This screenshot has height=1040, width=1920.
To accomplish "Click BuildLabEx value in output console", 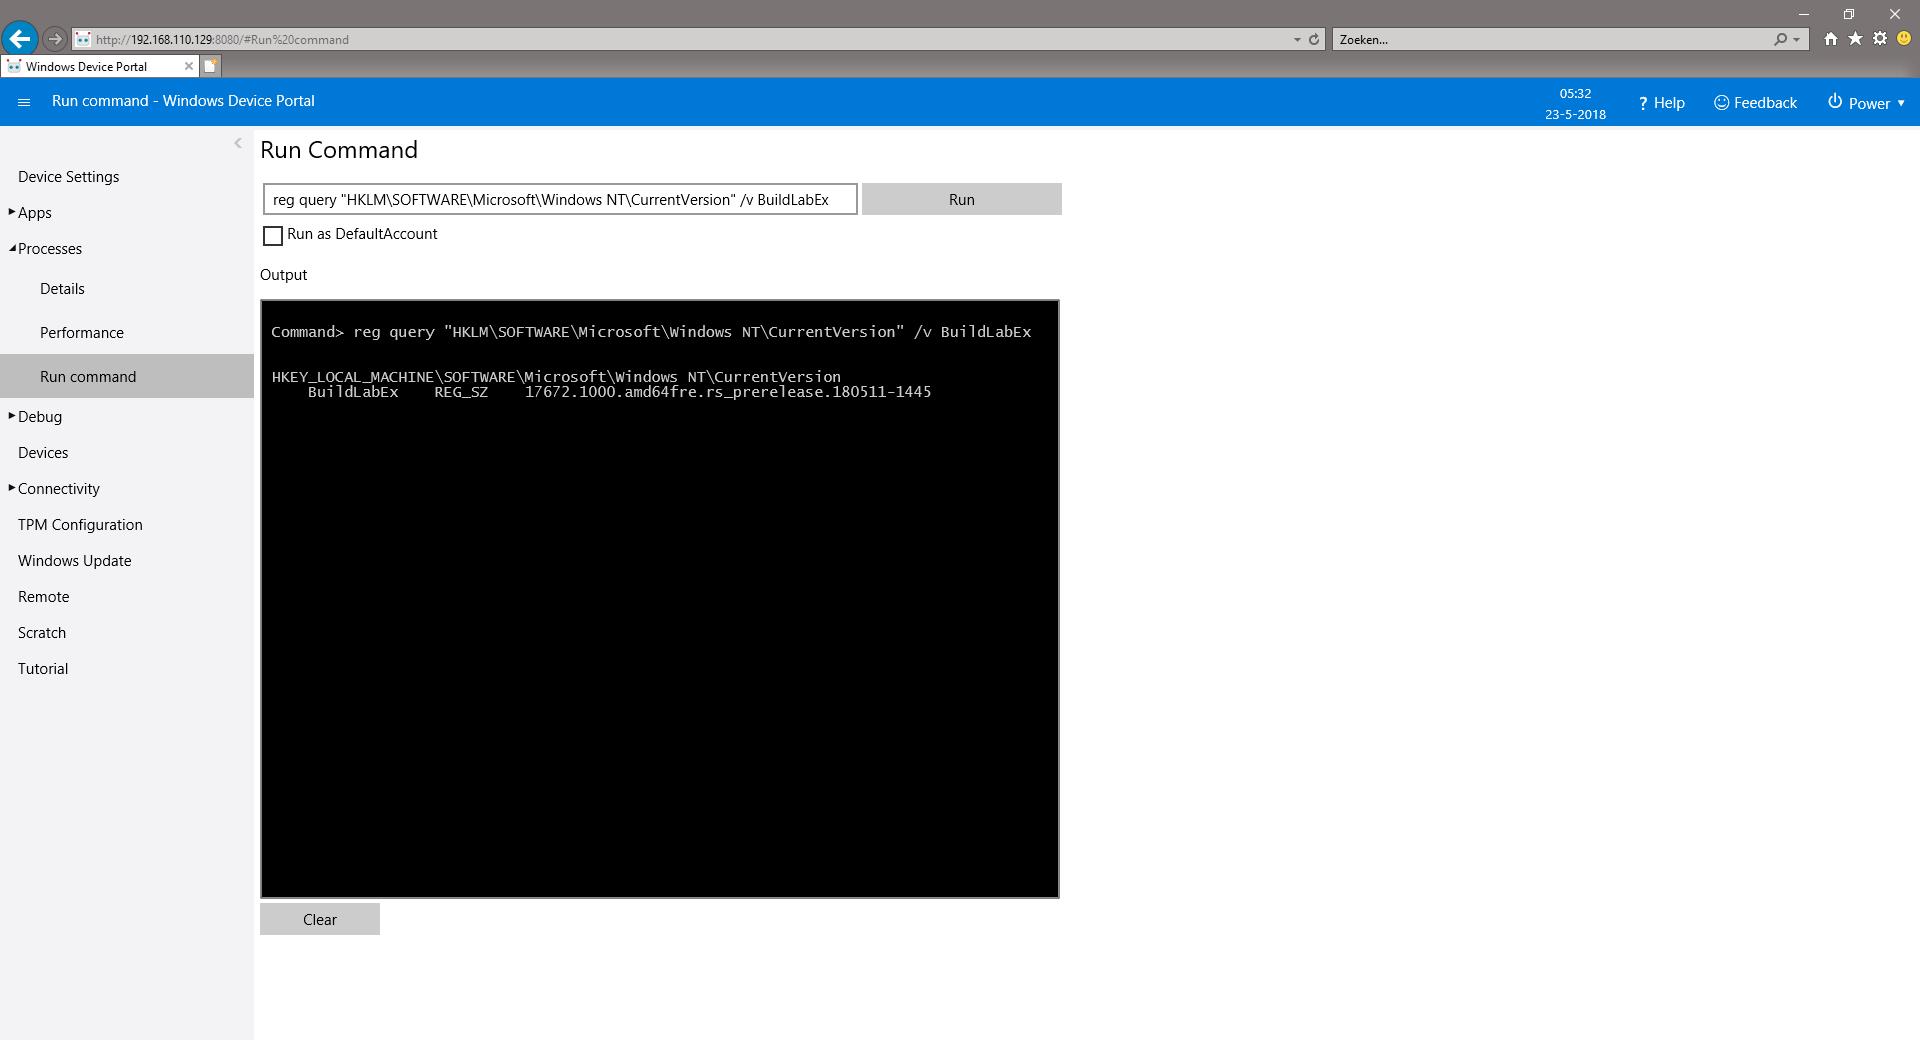I will tap(728, 392).
